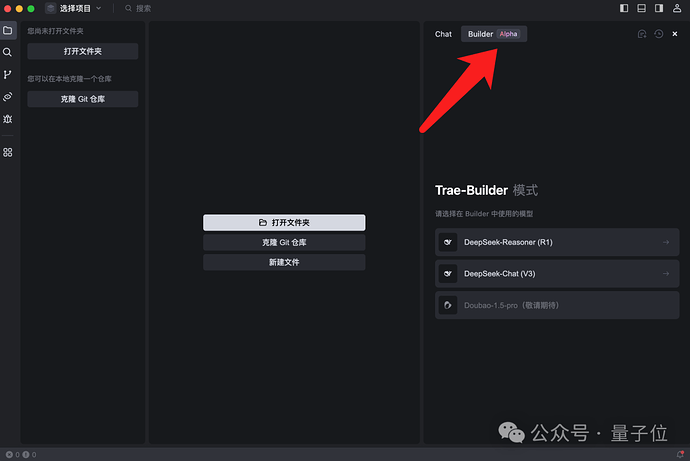Open errors and warnings status bar indicator
The image size is (690, 461).
click(21, 454)
